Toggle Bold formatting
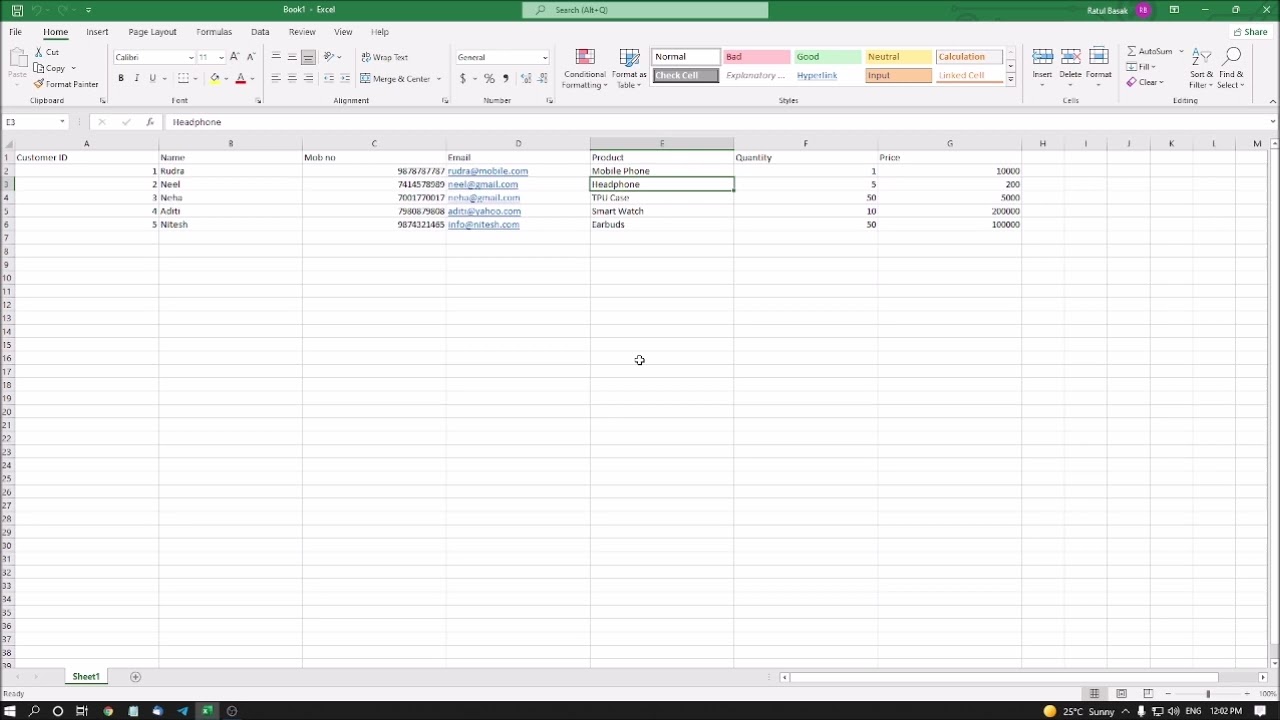The width and height of the screenshot is (1280, 720). click(x=121, y=78)
